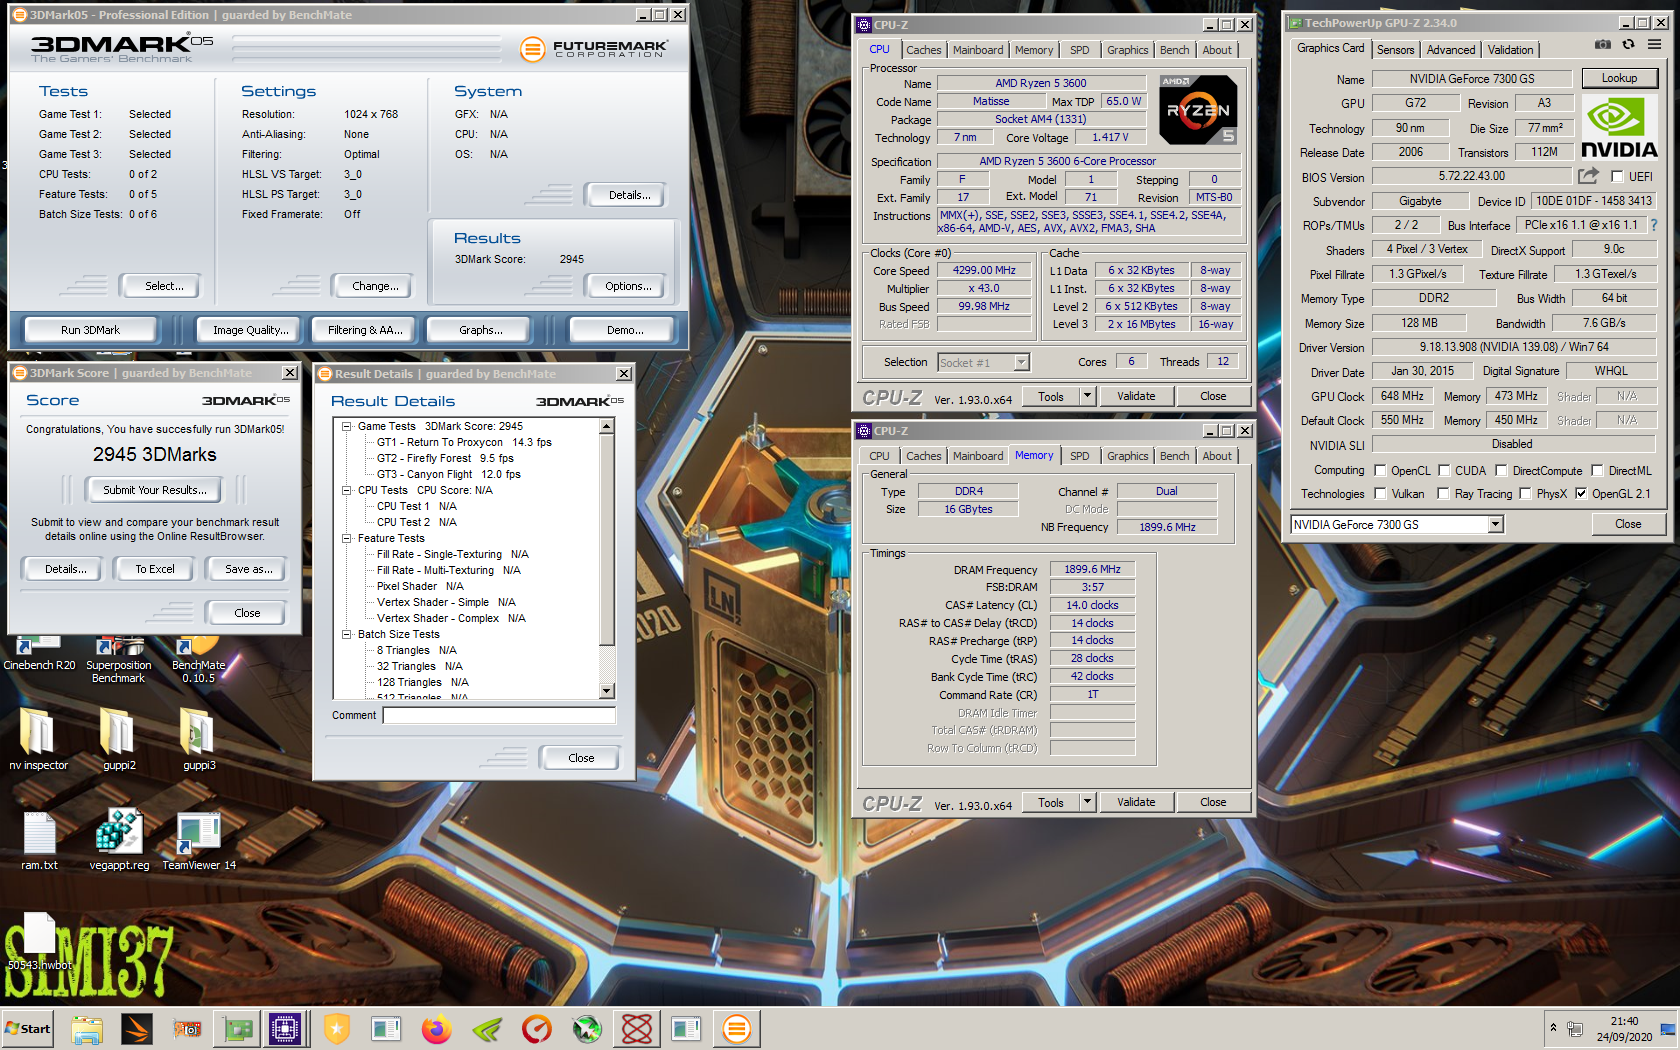Image resolution: width=1680 pixels, height=1050 pixels.
Task: Click Submit Your Results button
Action: coord(155,490)
